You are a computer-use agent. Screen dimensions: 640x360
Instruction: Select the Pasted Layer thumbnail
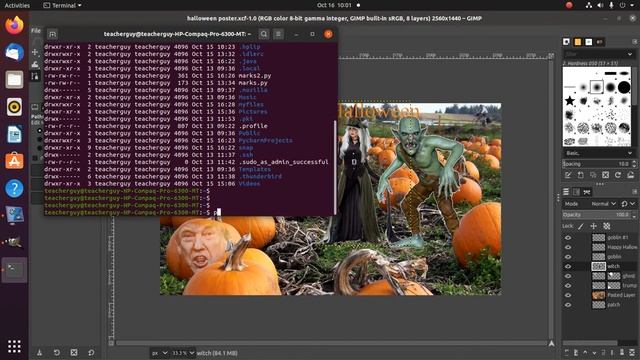599,295
